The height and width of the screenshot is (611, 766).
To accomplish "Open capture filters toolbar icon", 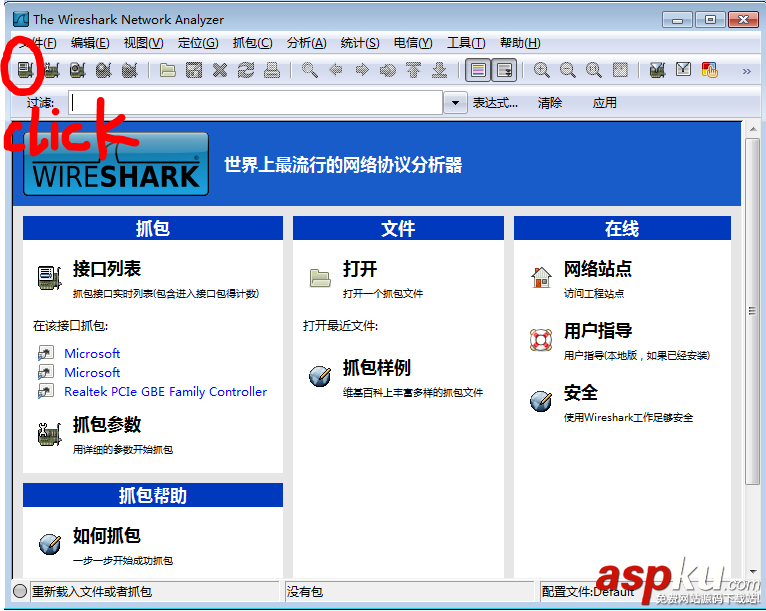I will tap(658, 70).
